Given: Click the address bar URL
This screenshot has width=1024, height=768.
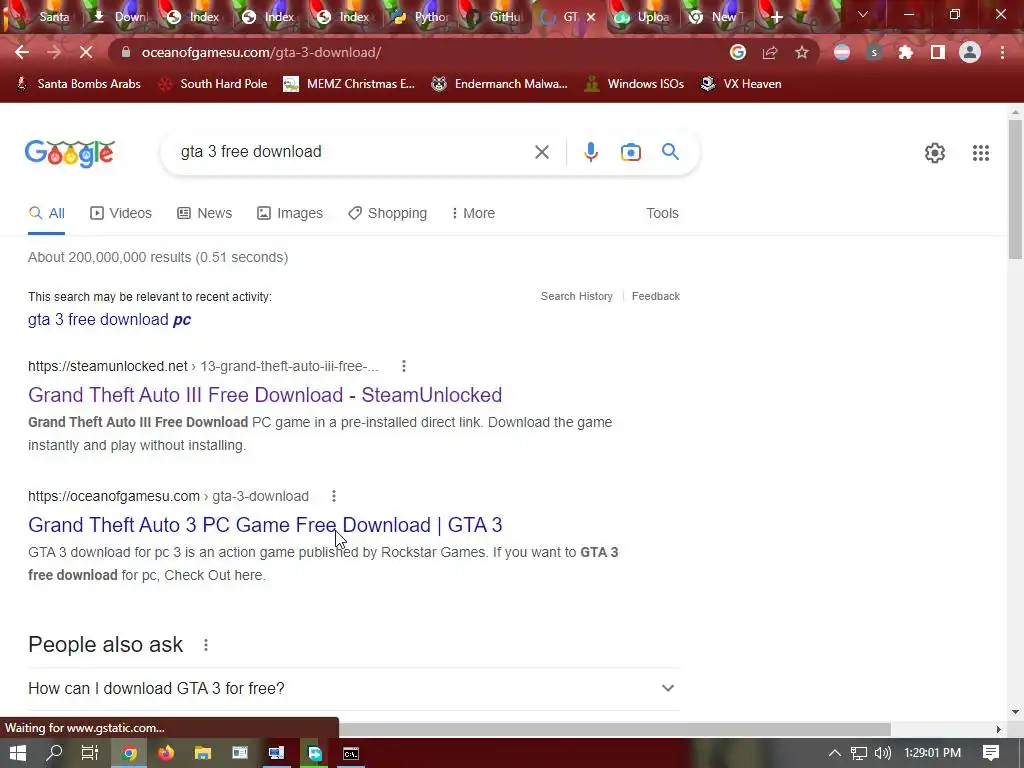Looking at the screenshot, I should click(261, 52).
